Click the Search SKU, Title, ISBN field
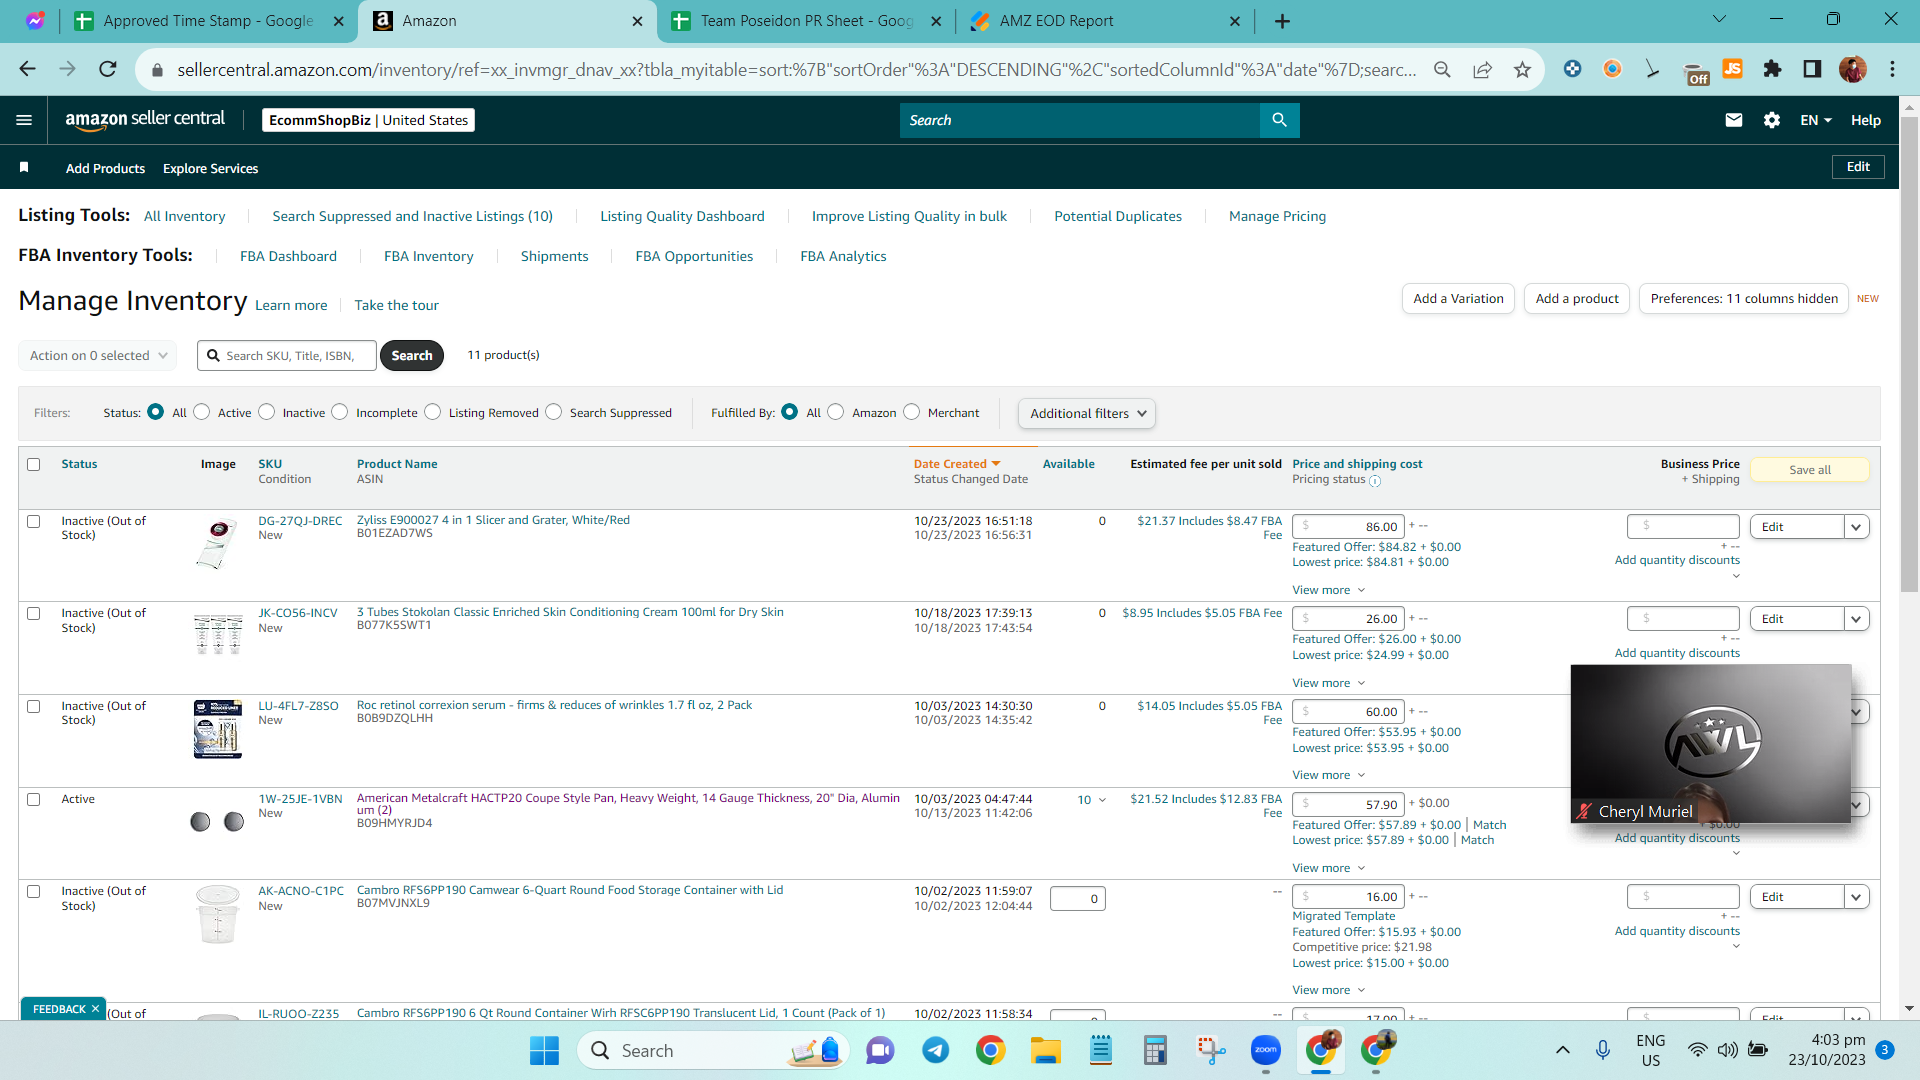This screenshot has width=1920, height=1080. coord(287,355)
